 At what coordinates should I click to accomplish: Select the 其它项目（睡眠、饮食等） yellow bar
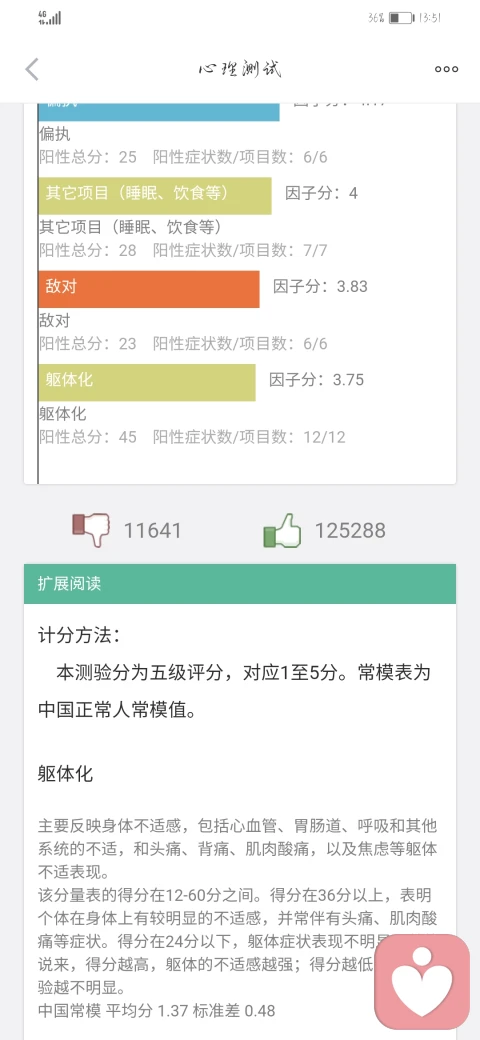pos(155,196)
